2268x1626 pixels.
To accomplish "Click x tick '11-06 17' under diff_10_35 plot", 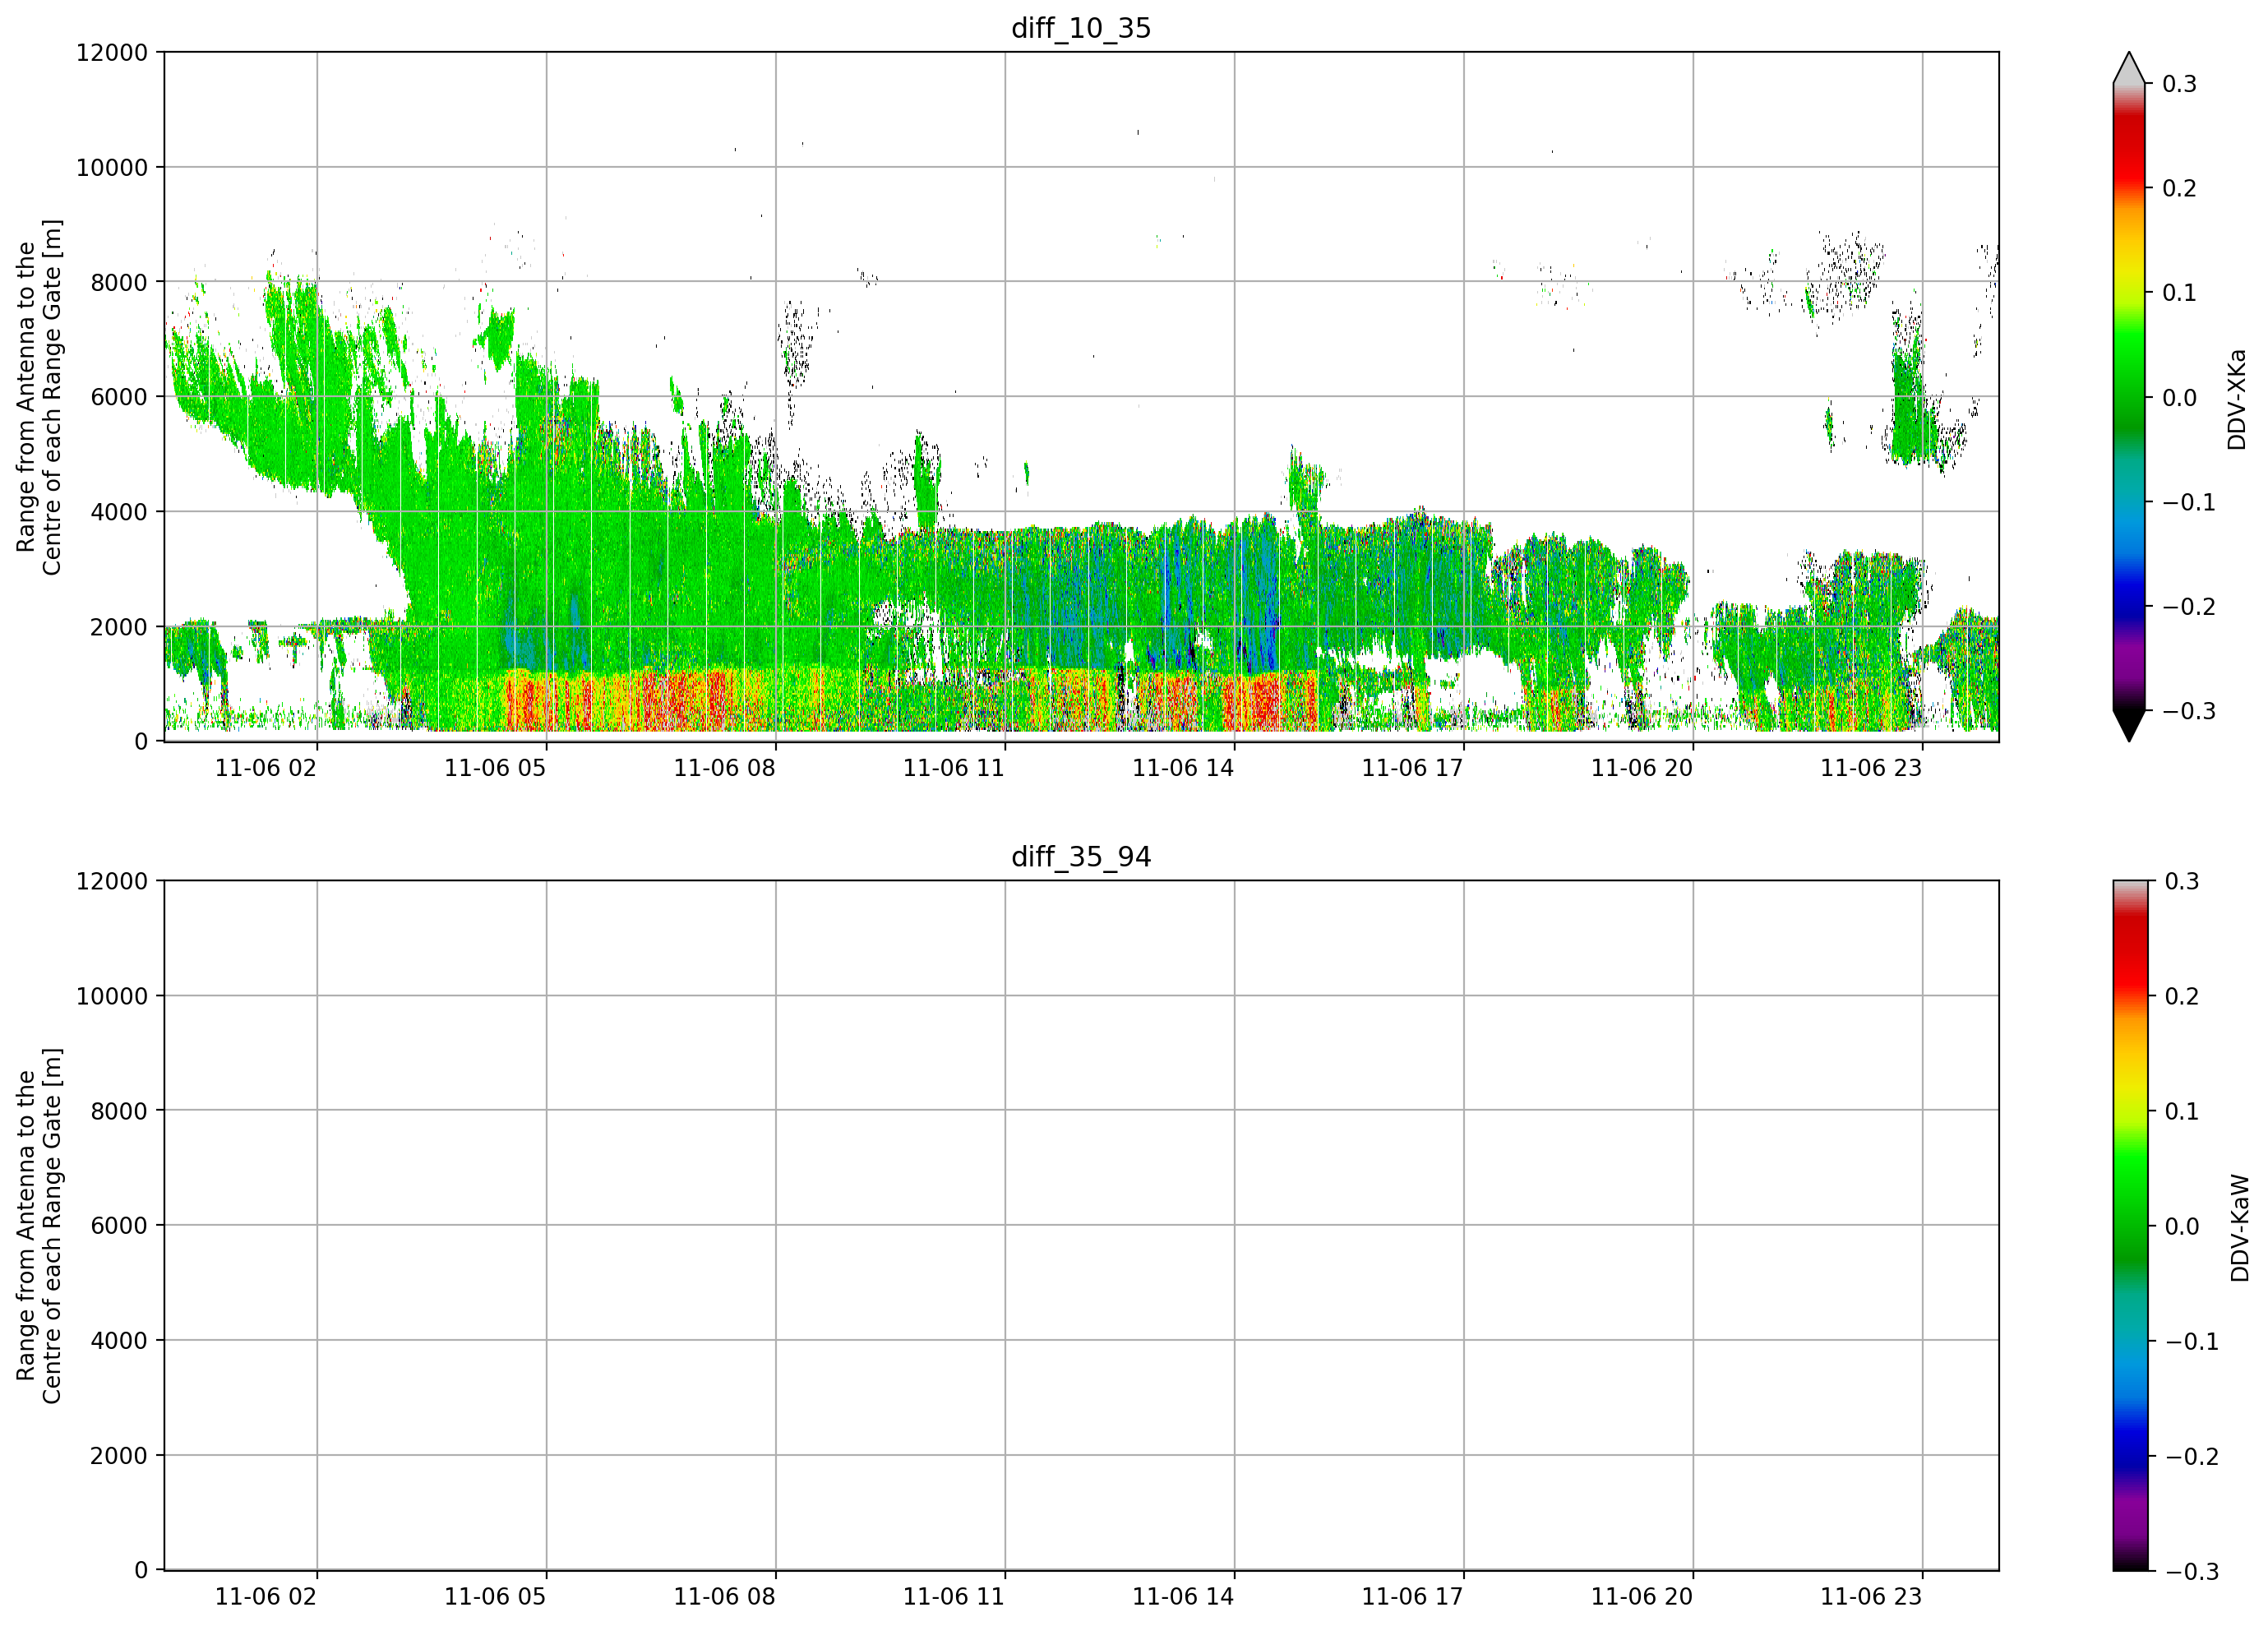I will pyautogui.click(x=1412, y=768).
